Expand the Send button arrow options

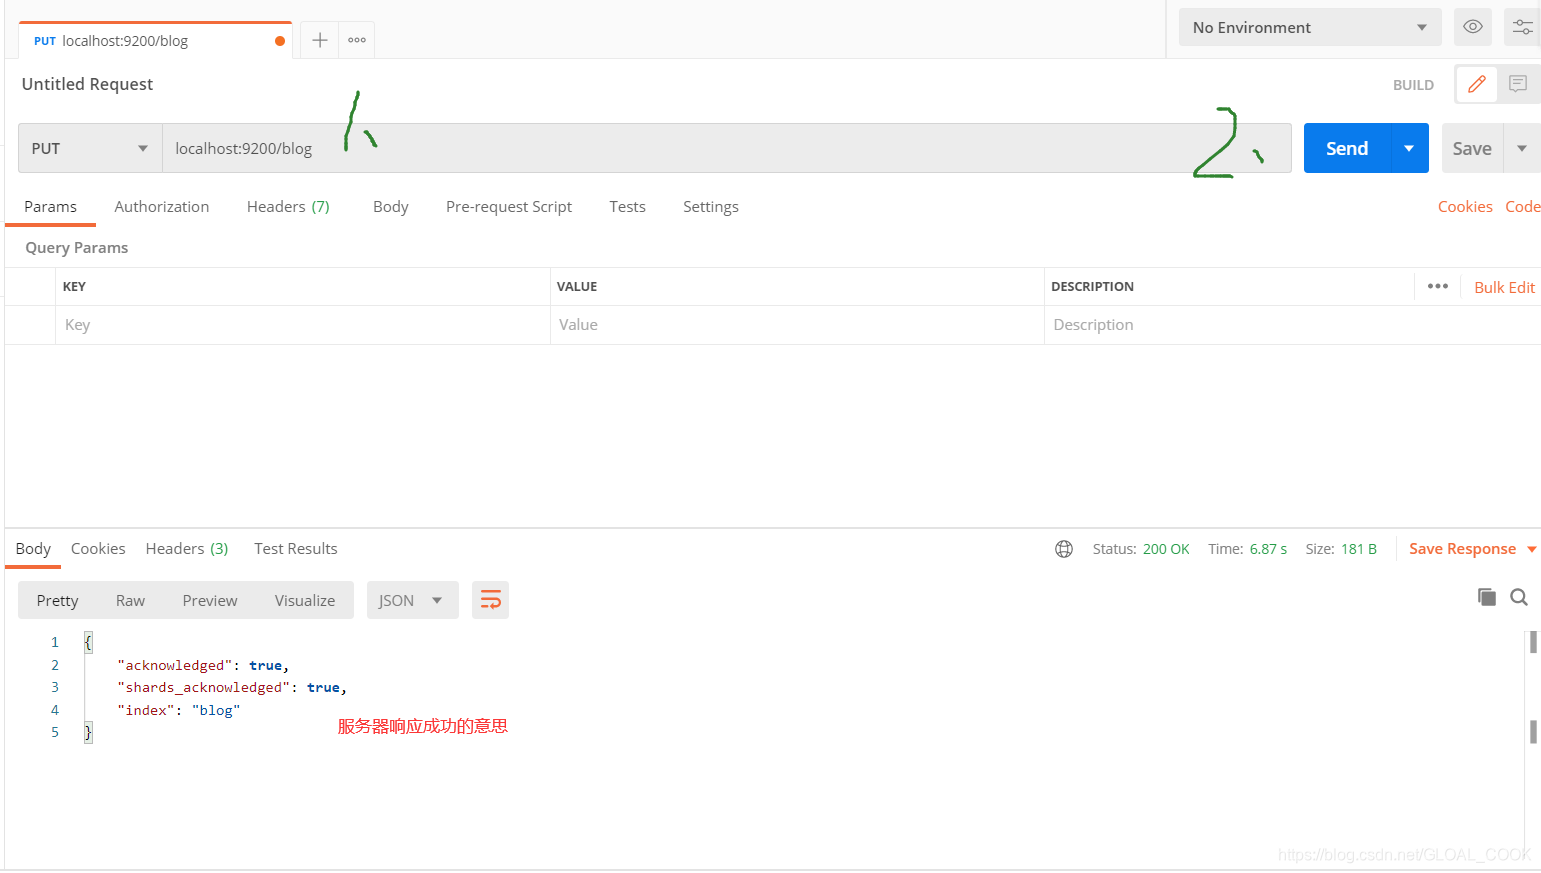tap(1409, 148)
